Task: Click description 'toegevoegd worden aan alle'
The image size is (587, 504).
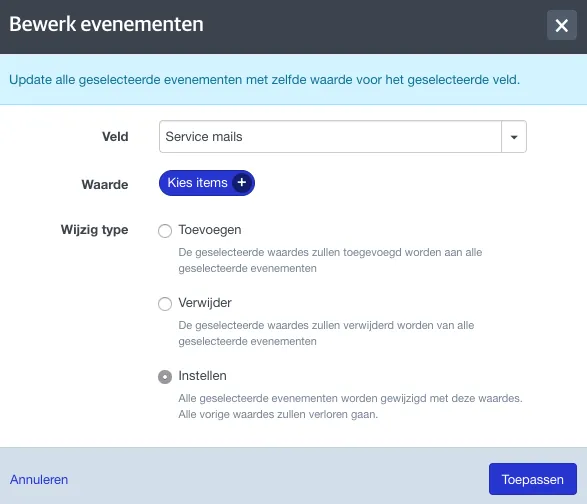Action: (413, 252)
